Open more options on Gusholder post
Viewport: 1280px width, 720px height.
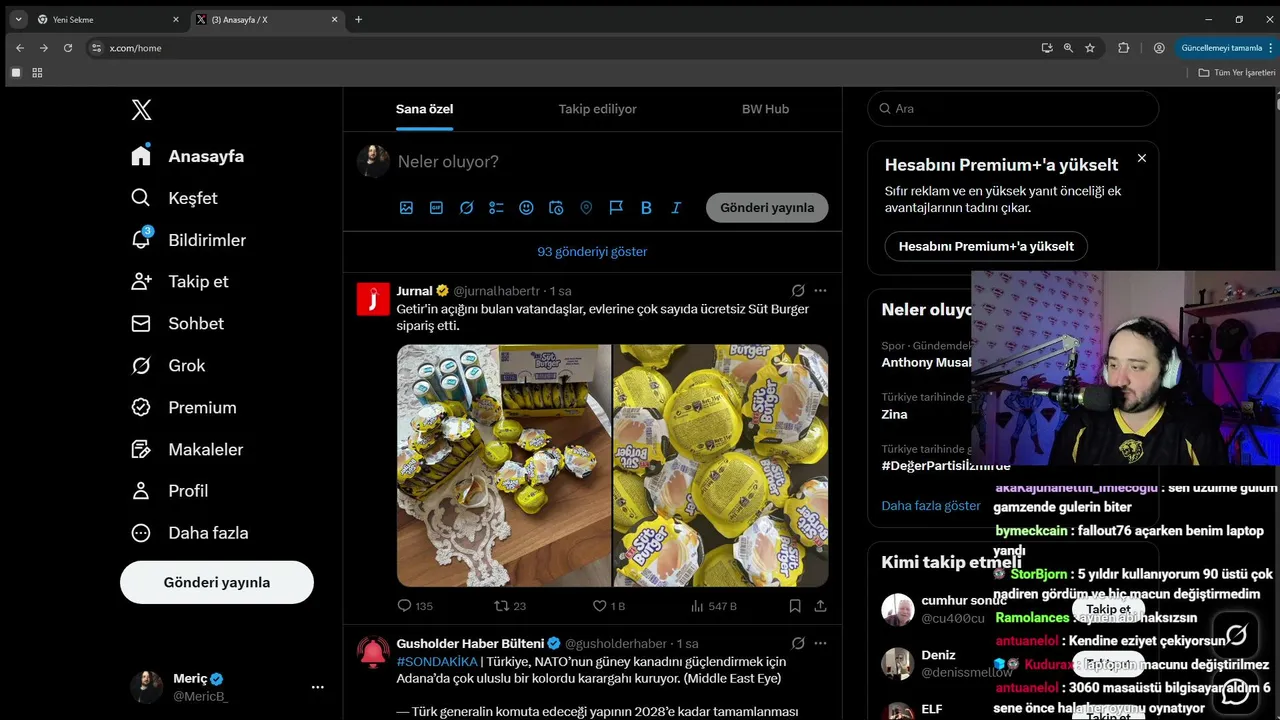pyautogui.click(x=820, y=644)
